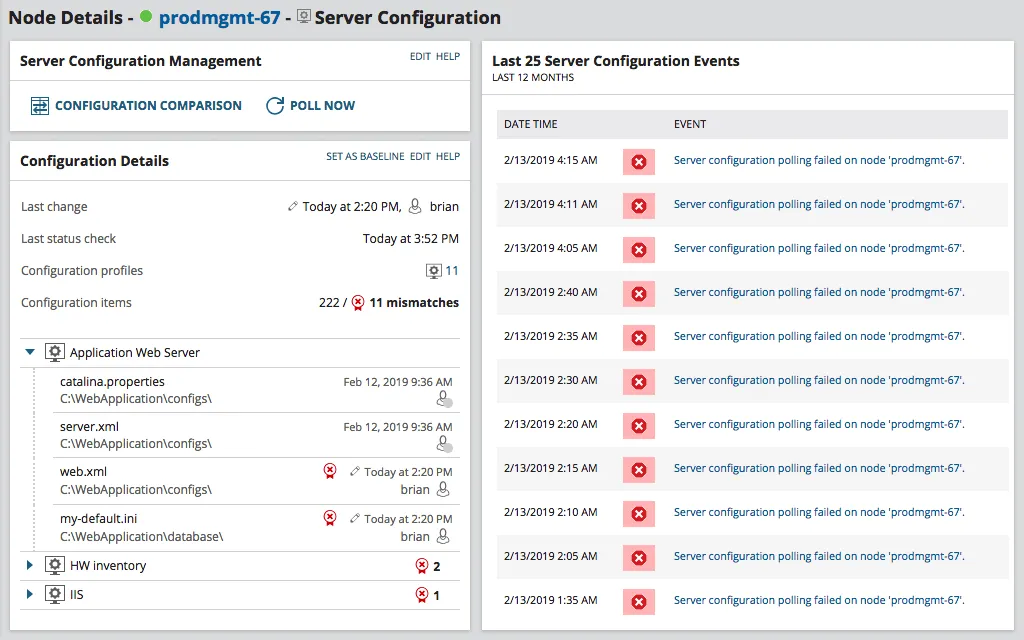Expand the HW inventory section
This screenshot has height=640, width=1024.
(x=28, y=565)
